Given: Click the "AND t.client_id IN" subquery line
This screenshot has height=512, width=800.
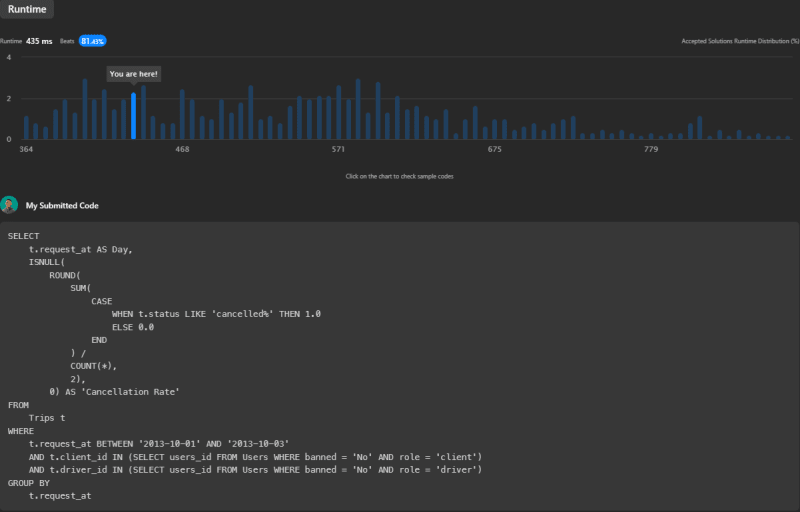Looking at the screenshot, I should click(x=255, y=457).
